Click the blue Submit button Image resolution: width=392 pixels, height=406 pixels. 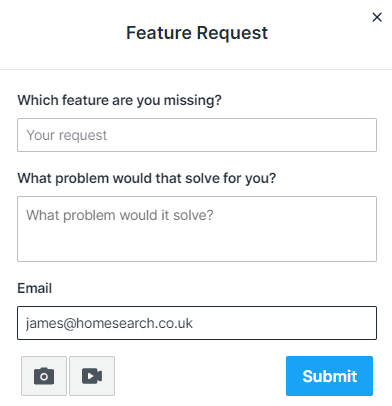[x=329, y=376]
